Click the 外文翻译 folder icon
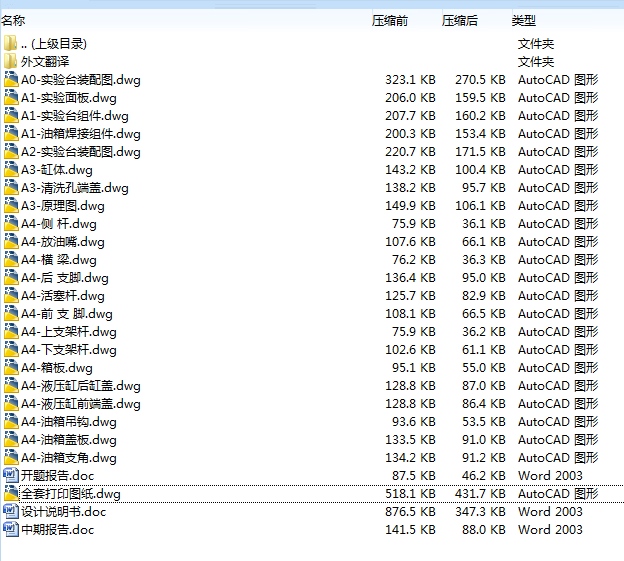Screen dimensions: 624x561 (10, 61)
